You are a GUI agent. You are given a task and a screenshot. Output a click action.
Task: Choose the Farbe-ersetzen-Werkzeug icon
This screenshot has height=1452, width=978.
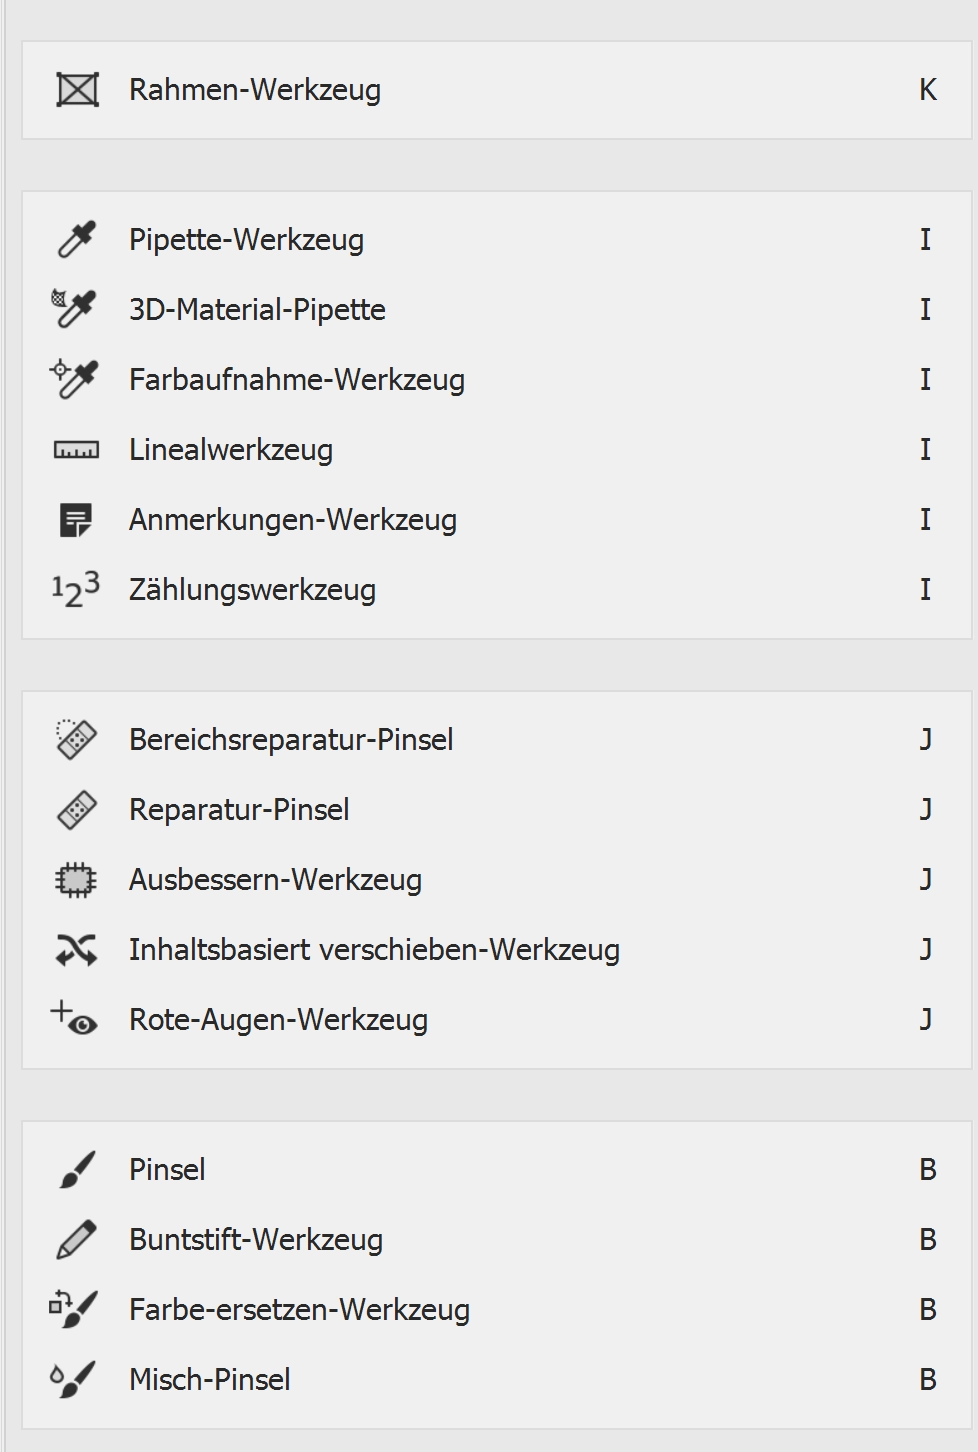click(x=75, y=1309)
